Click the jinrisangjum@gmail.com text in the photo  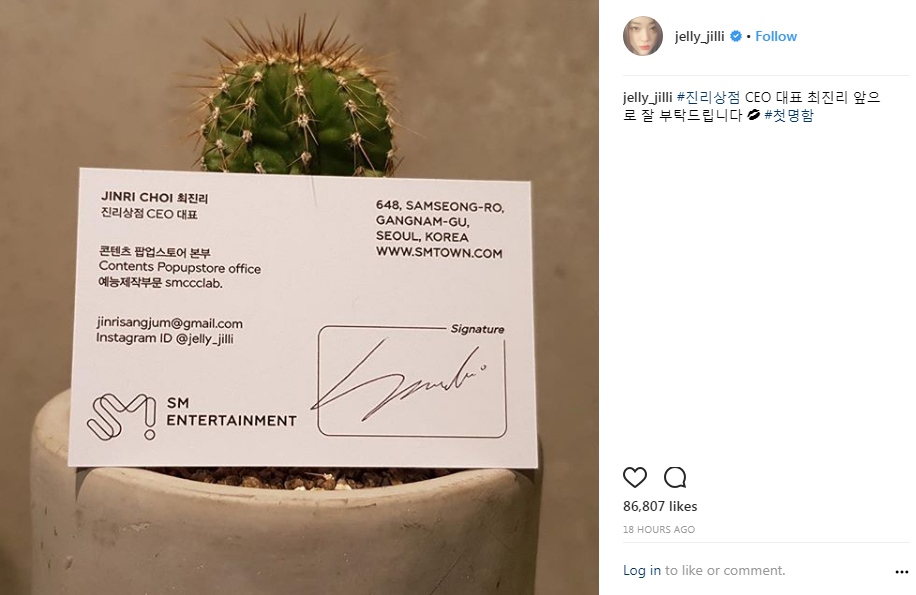pyautogui.click(x=169, y=323)
